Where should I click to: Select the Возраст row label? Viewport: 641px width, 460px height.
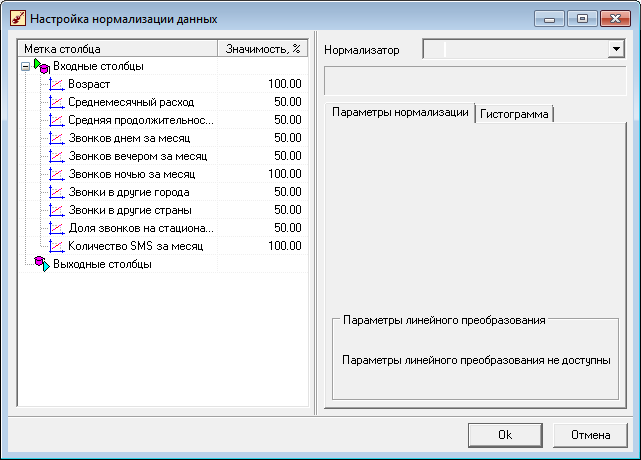pos(89,84)
